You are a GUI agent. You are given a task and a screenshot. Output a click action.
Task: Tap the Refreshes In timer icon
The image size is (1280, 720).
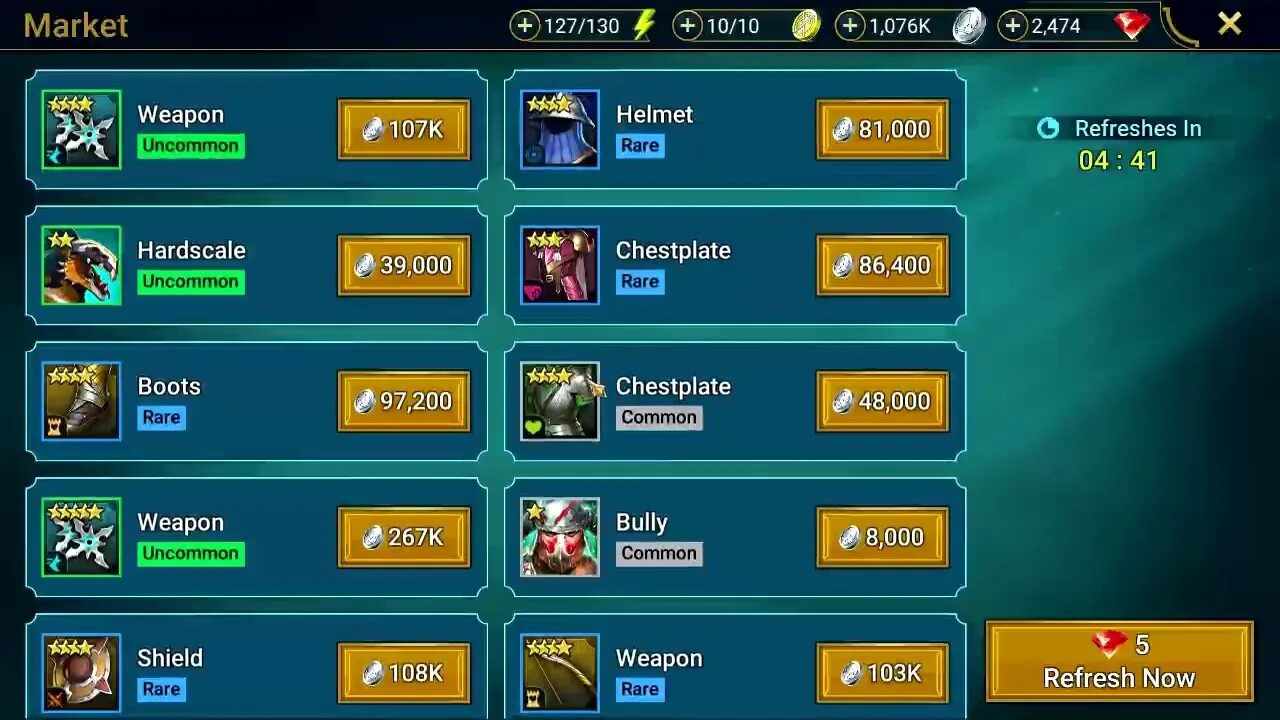click(x=1048, y=128)
